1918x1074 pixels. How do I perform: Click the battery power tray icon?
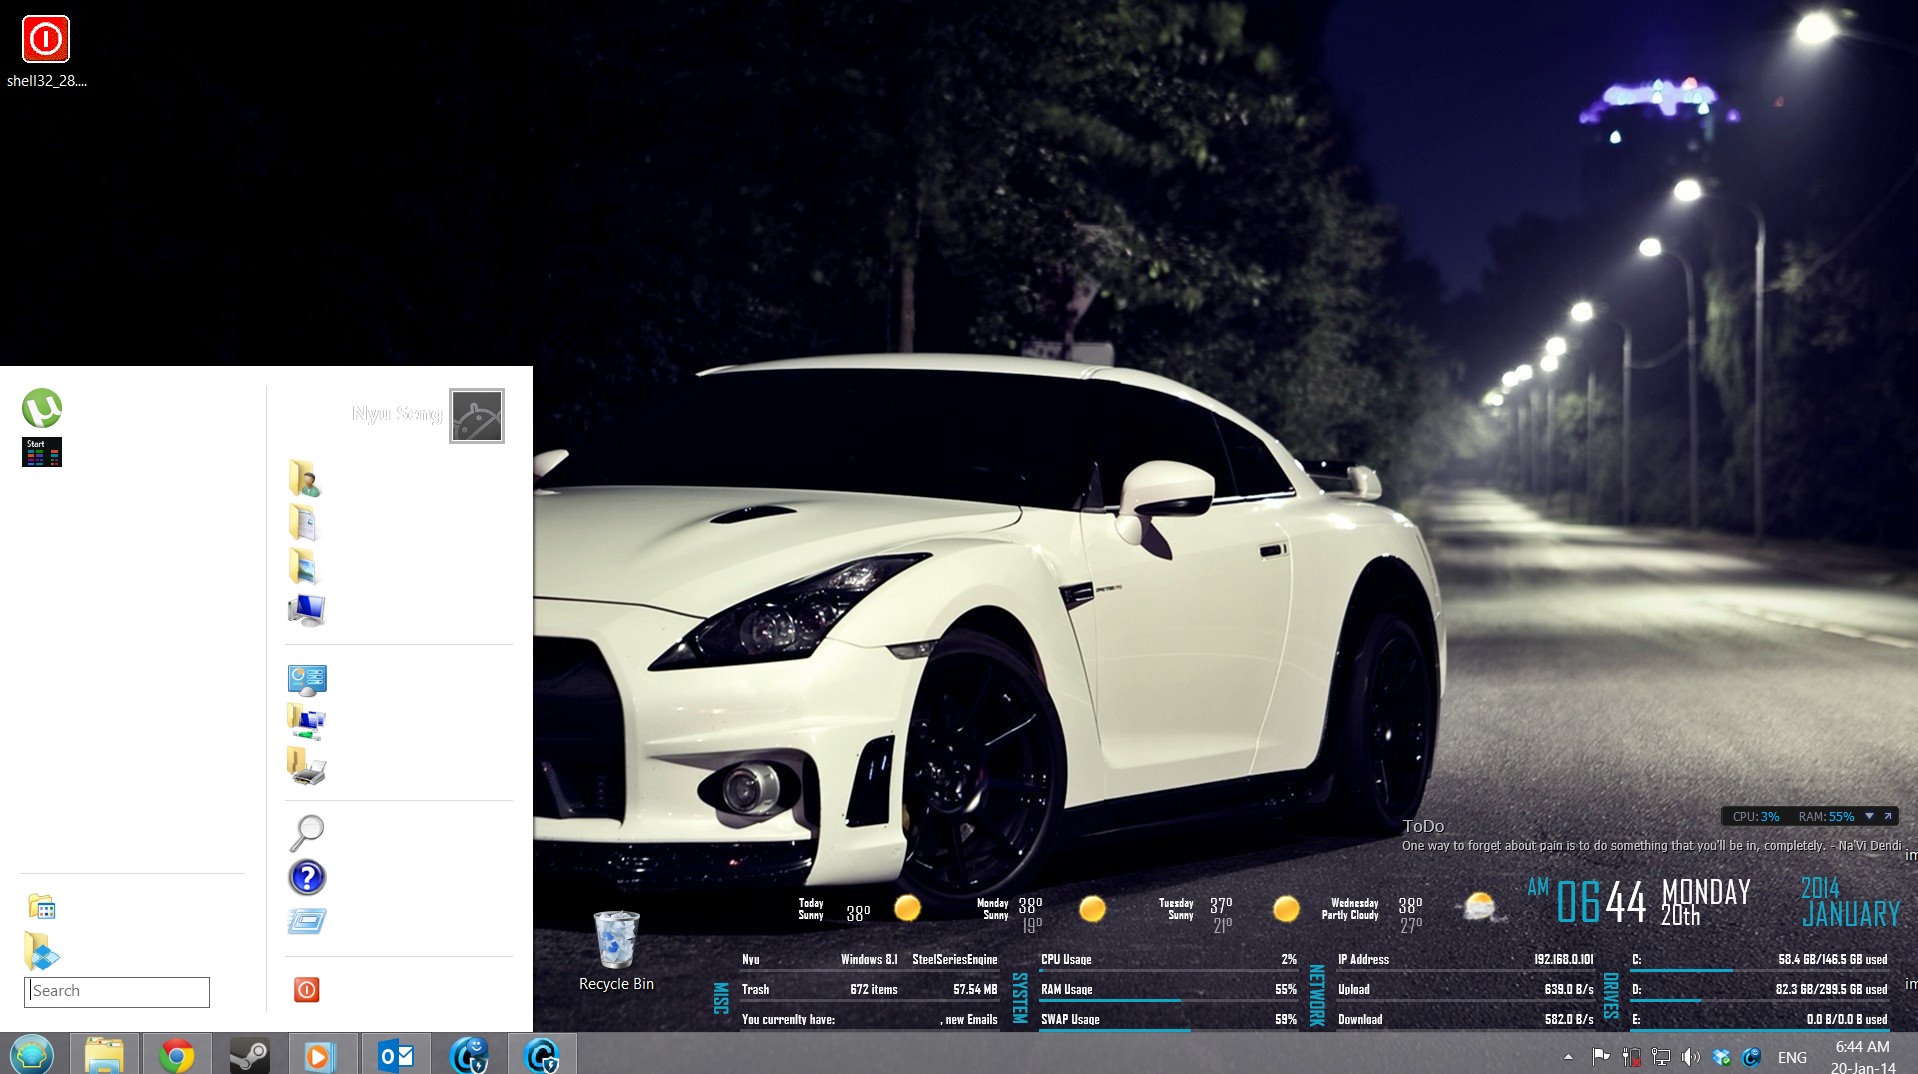pyautogui.click(x=1631, y=1057)
